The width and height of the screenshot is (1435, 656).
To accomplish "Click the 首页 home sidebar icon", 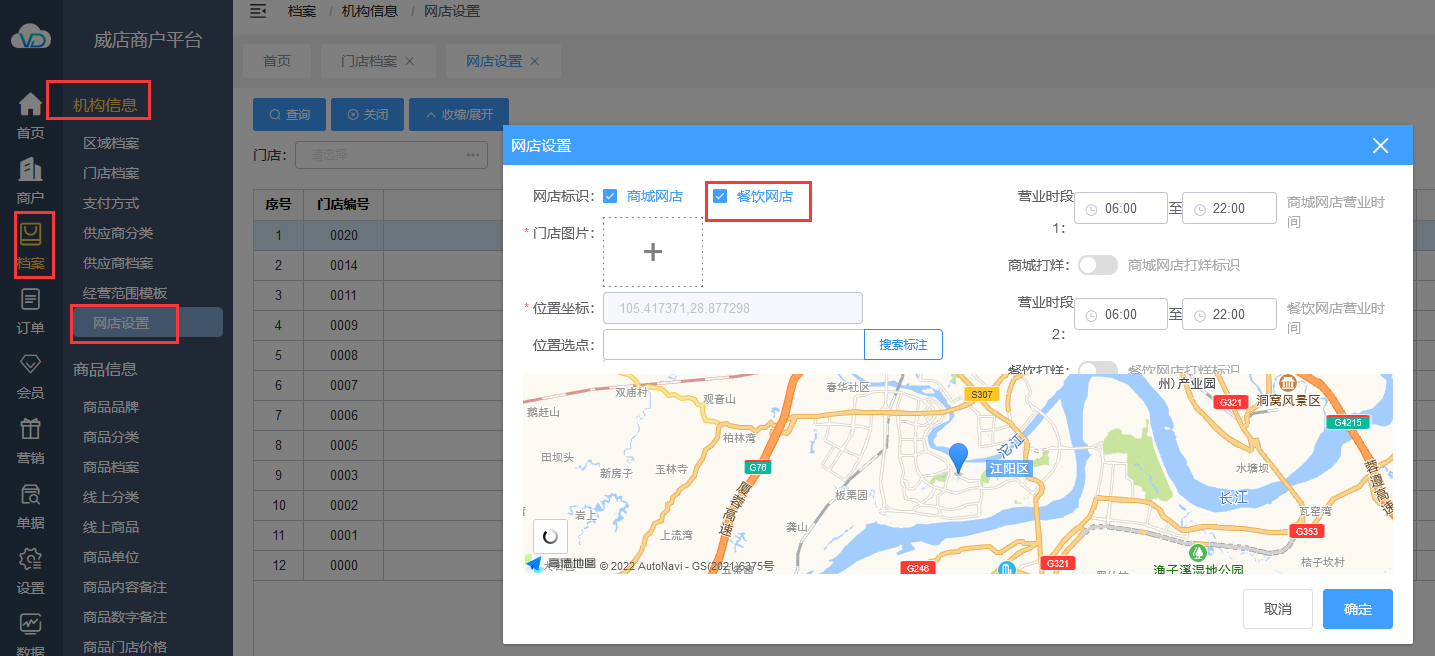I will (x=31, y=105).
